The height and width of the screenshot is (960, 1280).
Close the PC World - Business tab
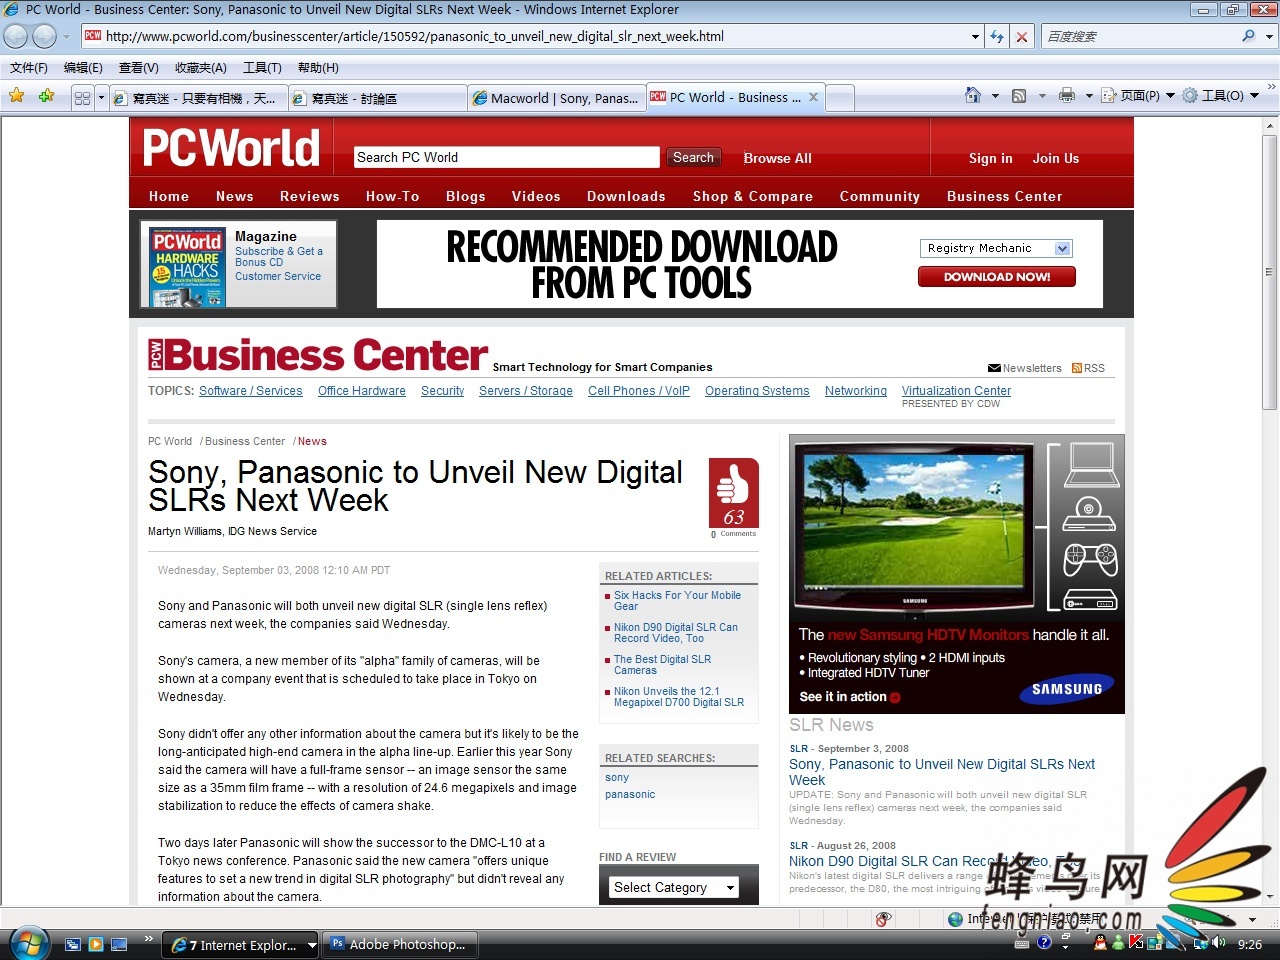[x=813, y=97]
